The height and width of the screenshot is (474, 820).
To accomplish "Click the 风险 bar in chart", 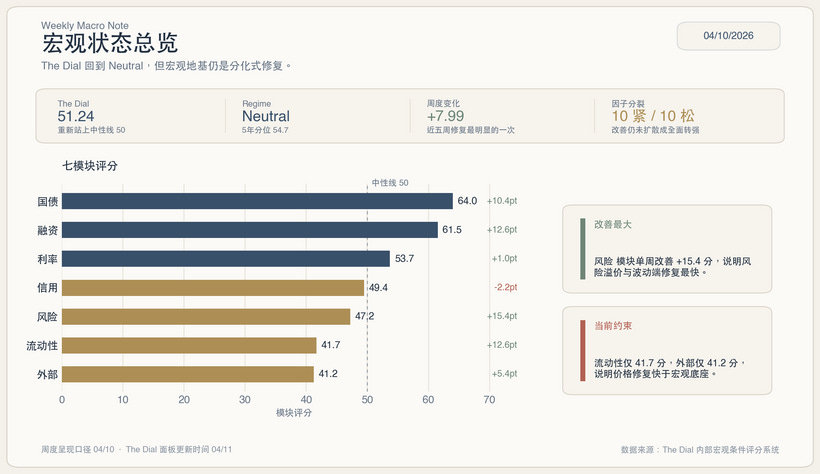I will 206,316.
